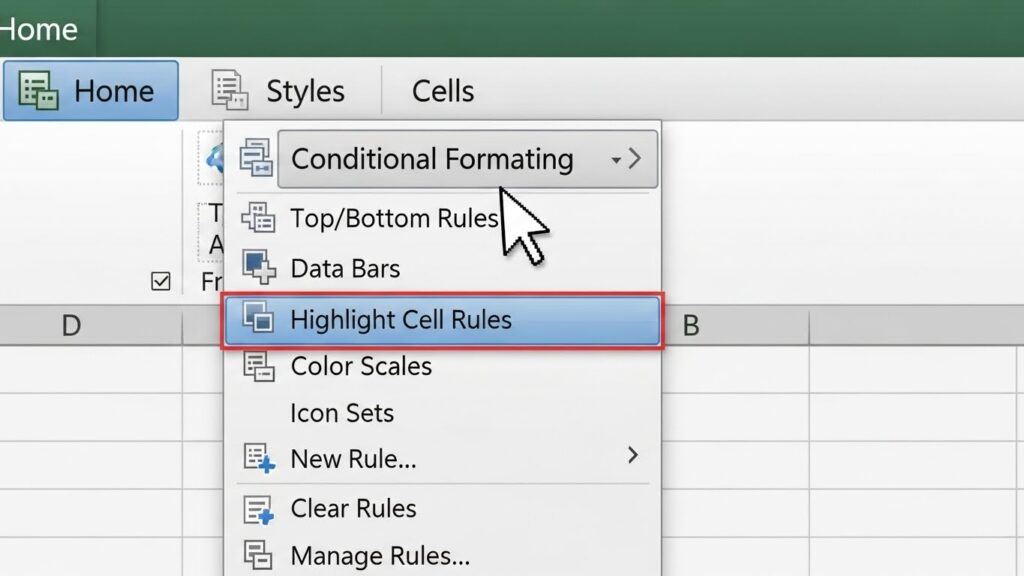Choose Highlight Cell Rules menu entry
The image size is (1024, 576).
click(400, 320)
